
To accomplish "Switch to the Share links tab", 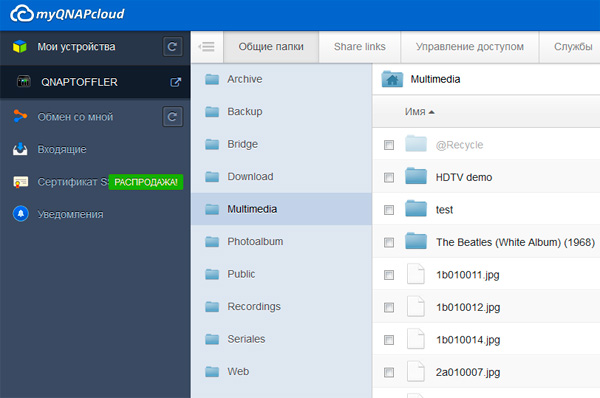I will click(x=360, y=47).
